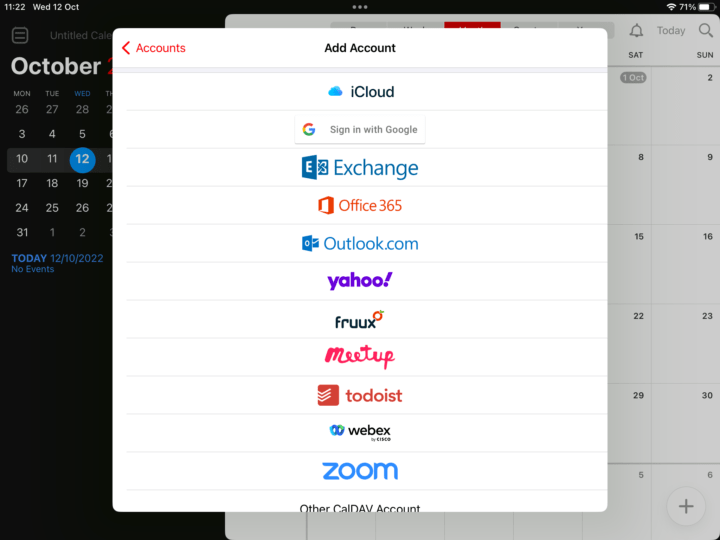Select the Zoom account option
This screenshot has width=720, height=540.
[360, 471]
